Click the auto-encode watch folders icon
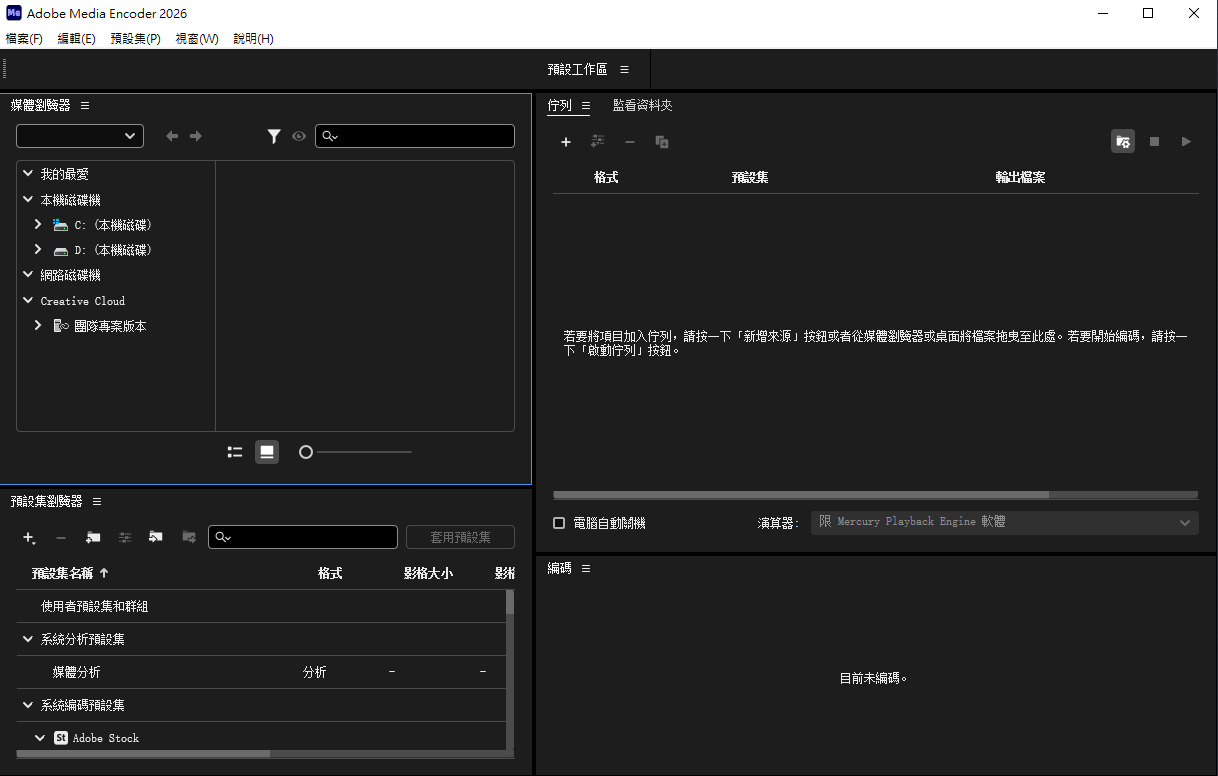1218x776 pixels. point(1123,142)
